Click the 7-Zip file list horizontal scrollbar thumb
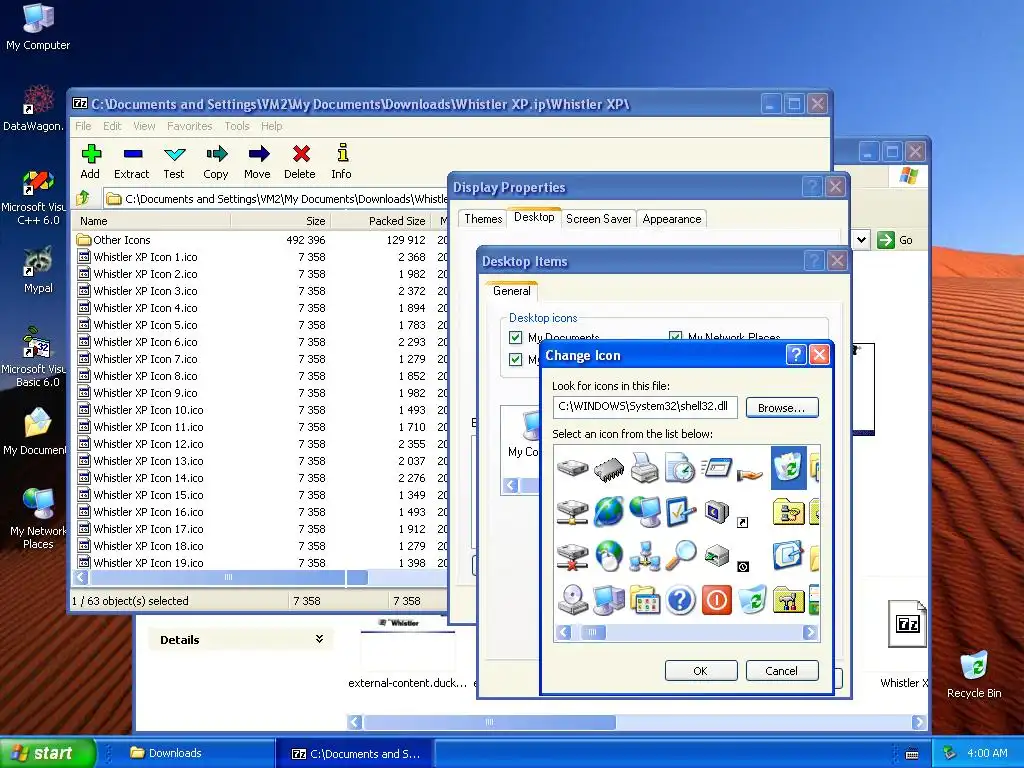 [x=228, y=577]
